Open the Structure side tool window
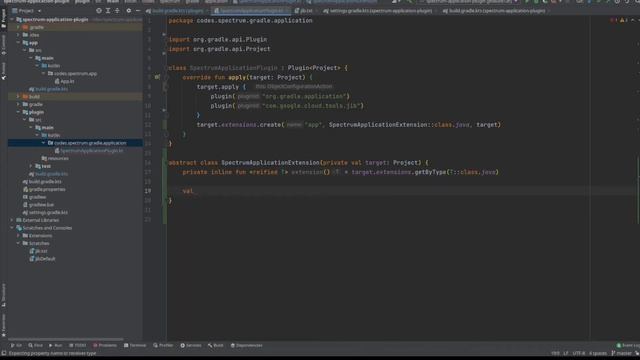The image size is (640, 360). pos(4,295)
